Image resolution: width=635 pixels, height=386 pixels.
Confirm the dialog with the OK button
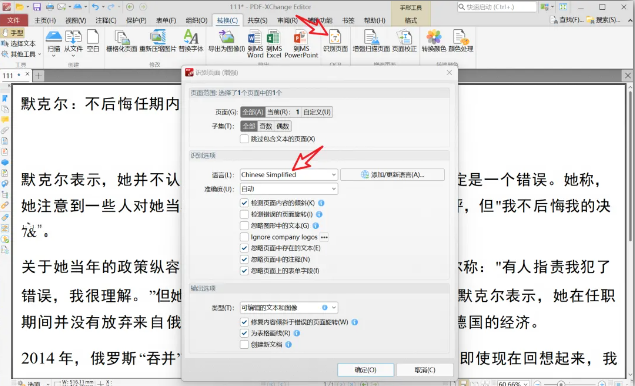(365, 370)
